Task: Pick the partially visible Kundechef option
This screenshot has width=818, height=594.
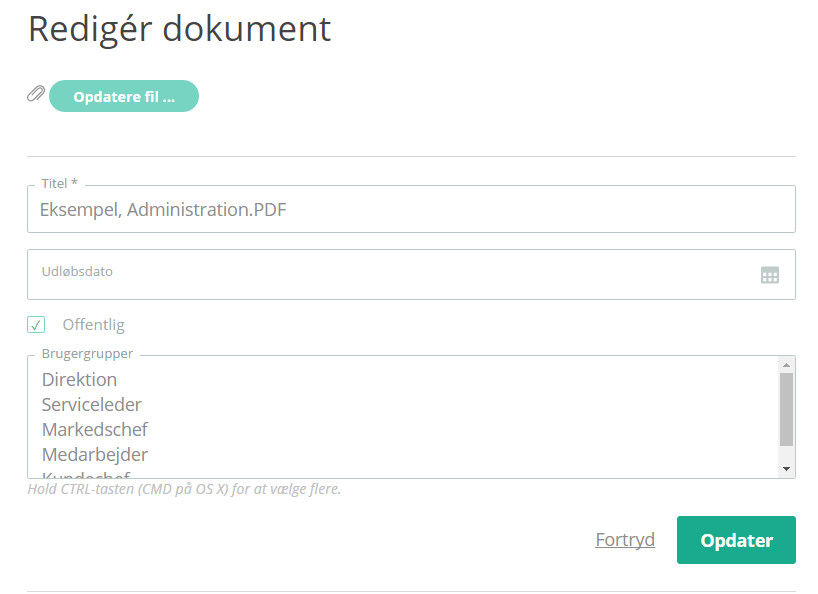Action: click(86, 474)
